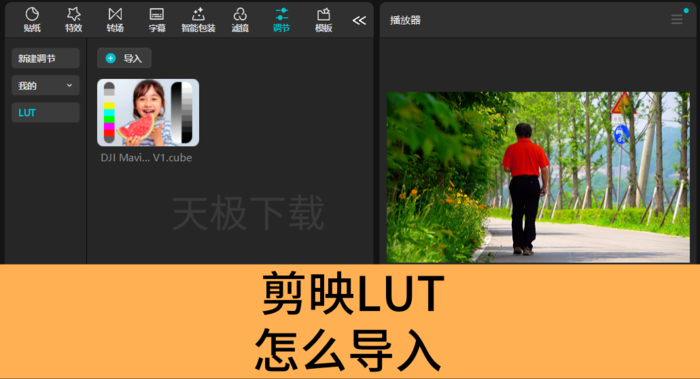Click the DJI Mavi... V1.cube file name
Image resolution: width=700 pixels, height=379 pixels.
(146, 158)
